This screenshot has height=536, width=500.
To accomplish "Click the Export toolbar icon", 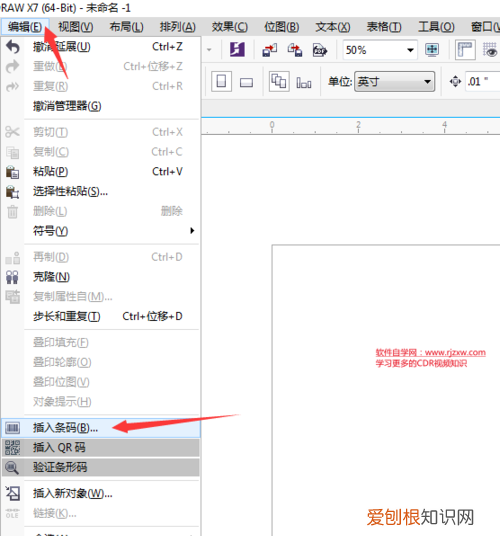I will click(x=295, y=50).
